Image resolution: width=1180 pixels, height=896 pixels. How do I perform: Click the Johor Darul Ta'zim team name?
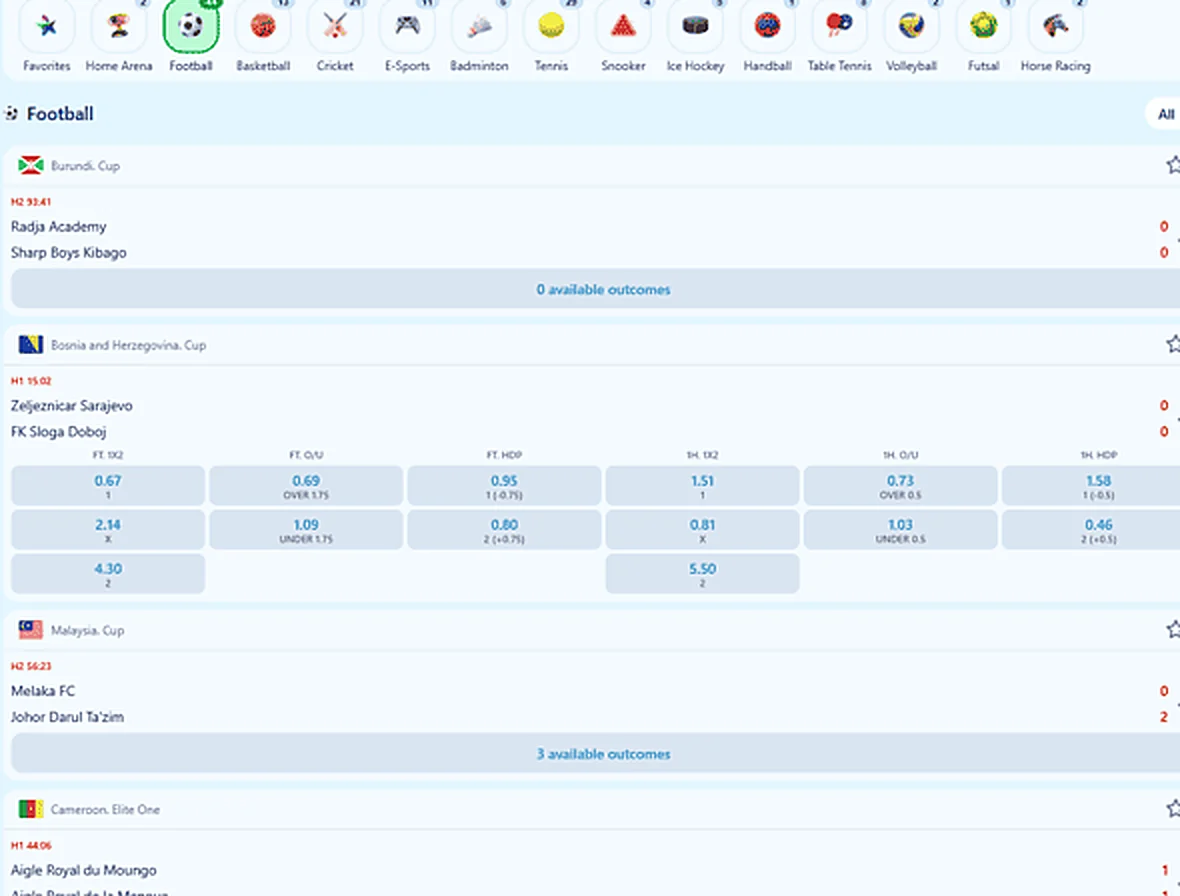click(67, 717)
